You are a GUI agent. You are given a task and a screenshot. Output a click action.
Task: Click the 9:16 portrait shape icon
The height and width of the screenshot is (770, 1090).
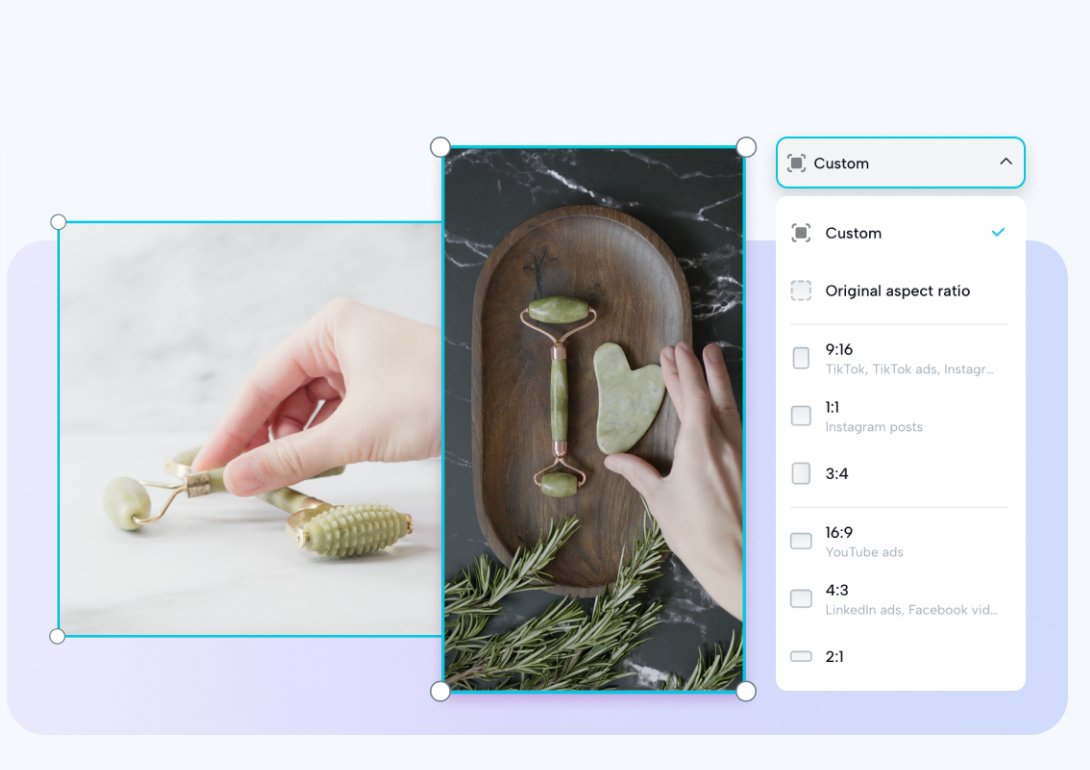pos(801,359)
